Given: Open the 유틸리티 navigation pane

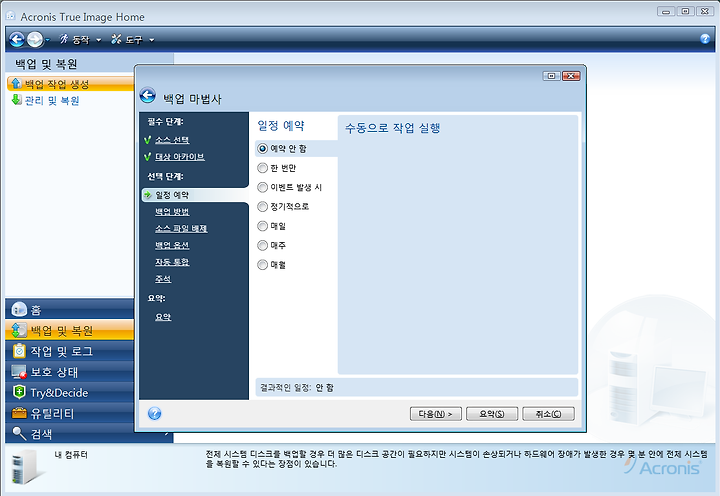Looking at the screenshot, I should [70, 413].
